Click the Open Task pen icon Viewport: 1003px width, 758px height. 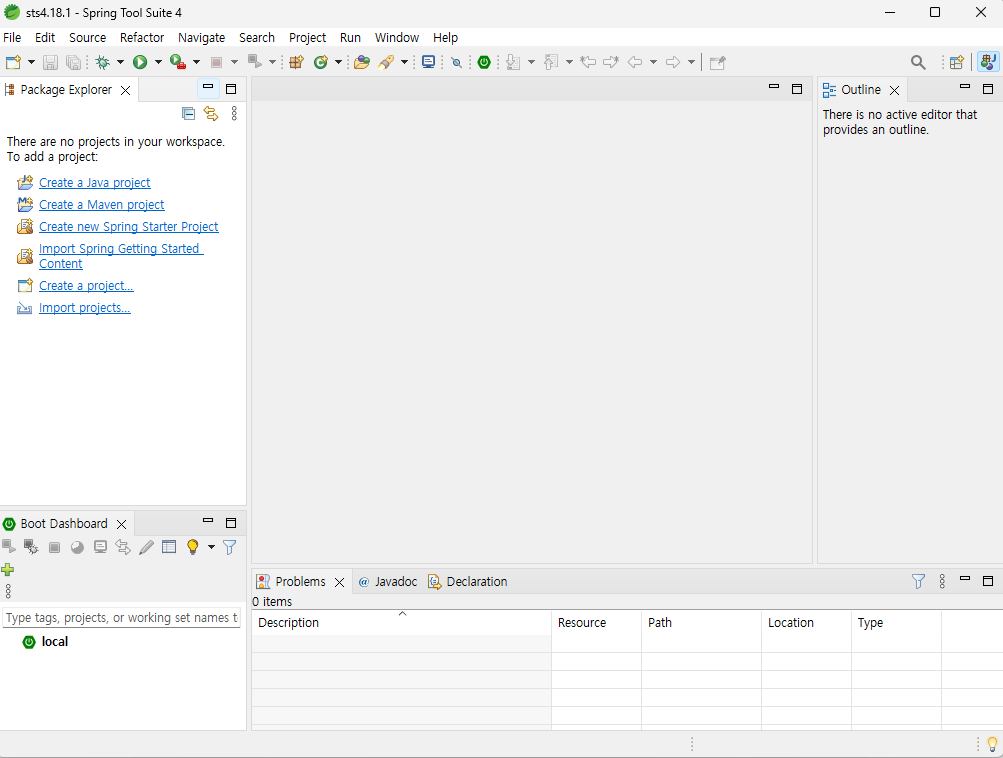tap(386, 62)
